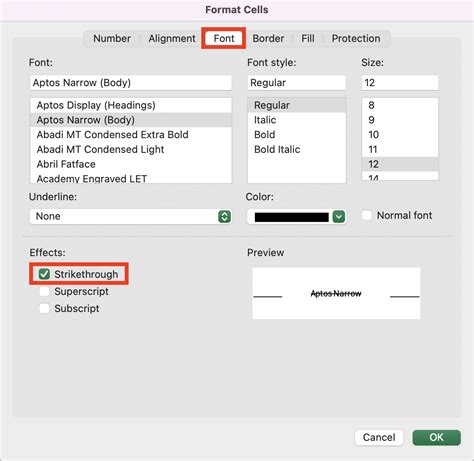
Task: Open the Underline style stepper arrows
Action: tap(225, 216)
